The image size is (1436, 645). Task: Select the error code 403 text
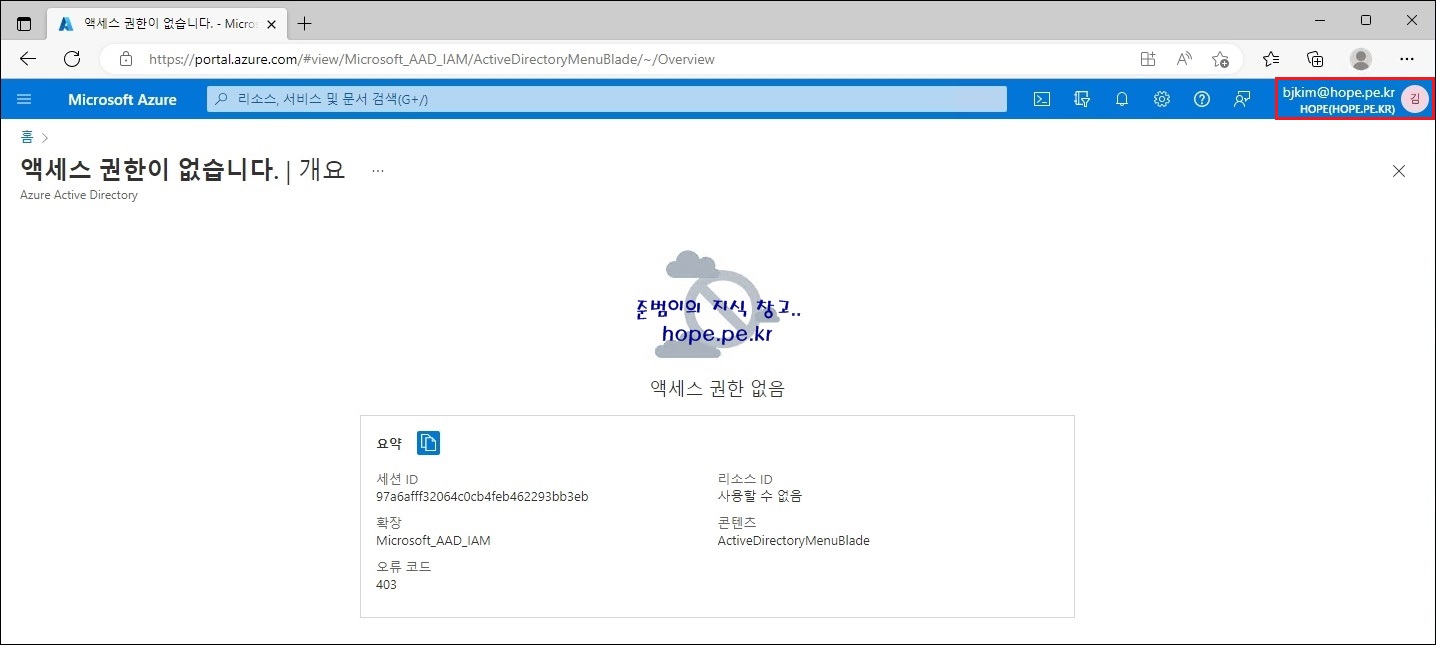point(386,584)
